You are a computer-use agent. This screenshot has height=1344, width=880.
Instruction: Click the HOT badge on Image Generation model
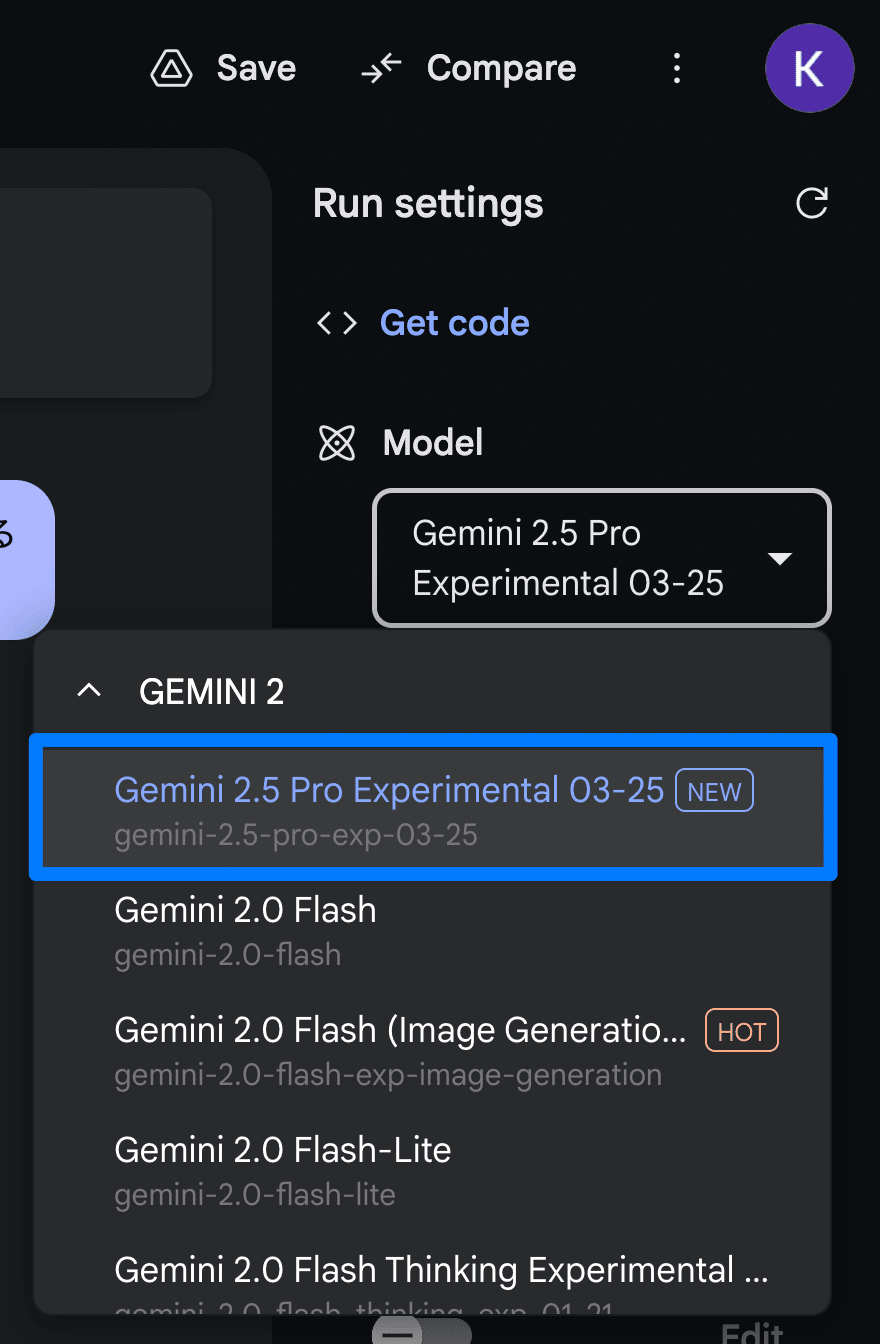coord(741,1031)
